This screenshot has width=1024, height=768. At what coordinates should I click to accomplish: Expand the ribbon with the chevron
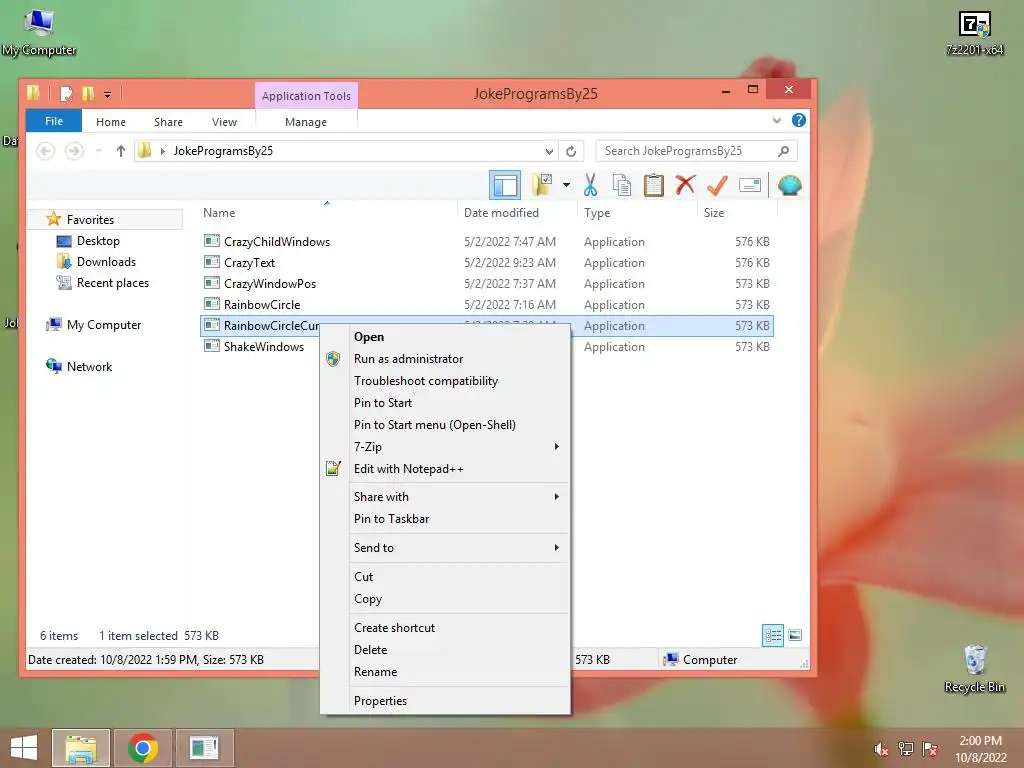click(776, 120)
